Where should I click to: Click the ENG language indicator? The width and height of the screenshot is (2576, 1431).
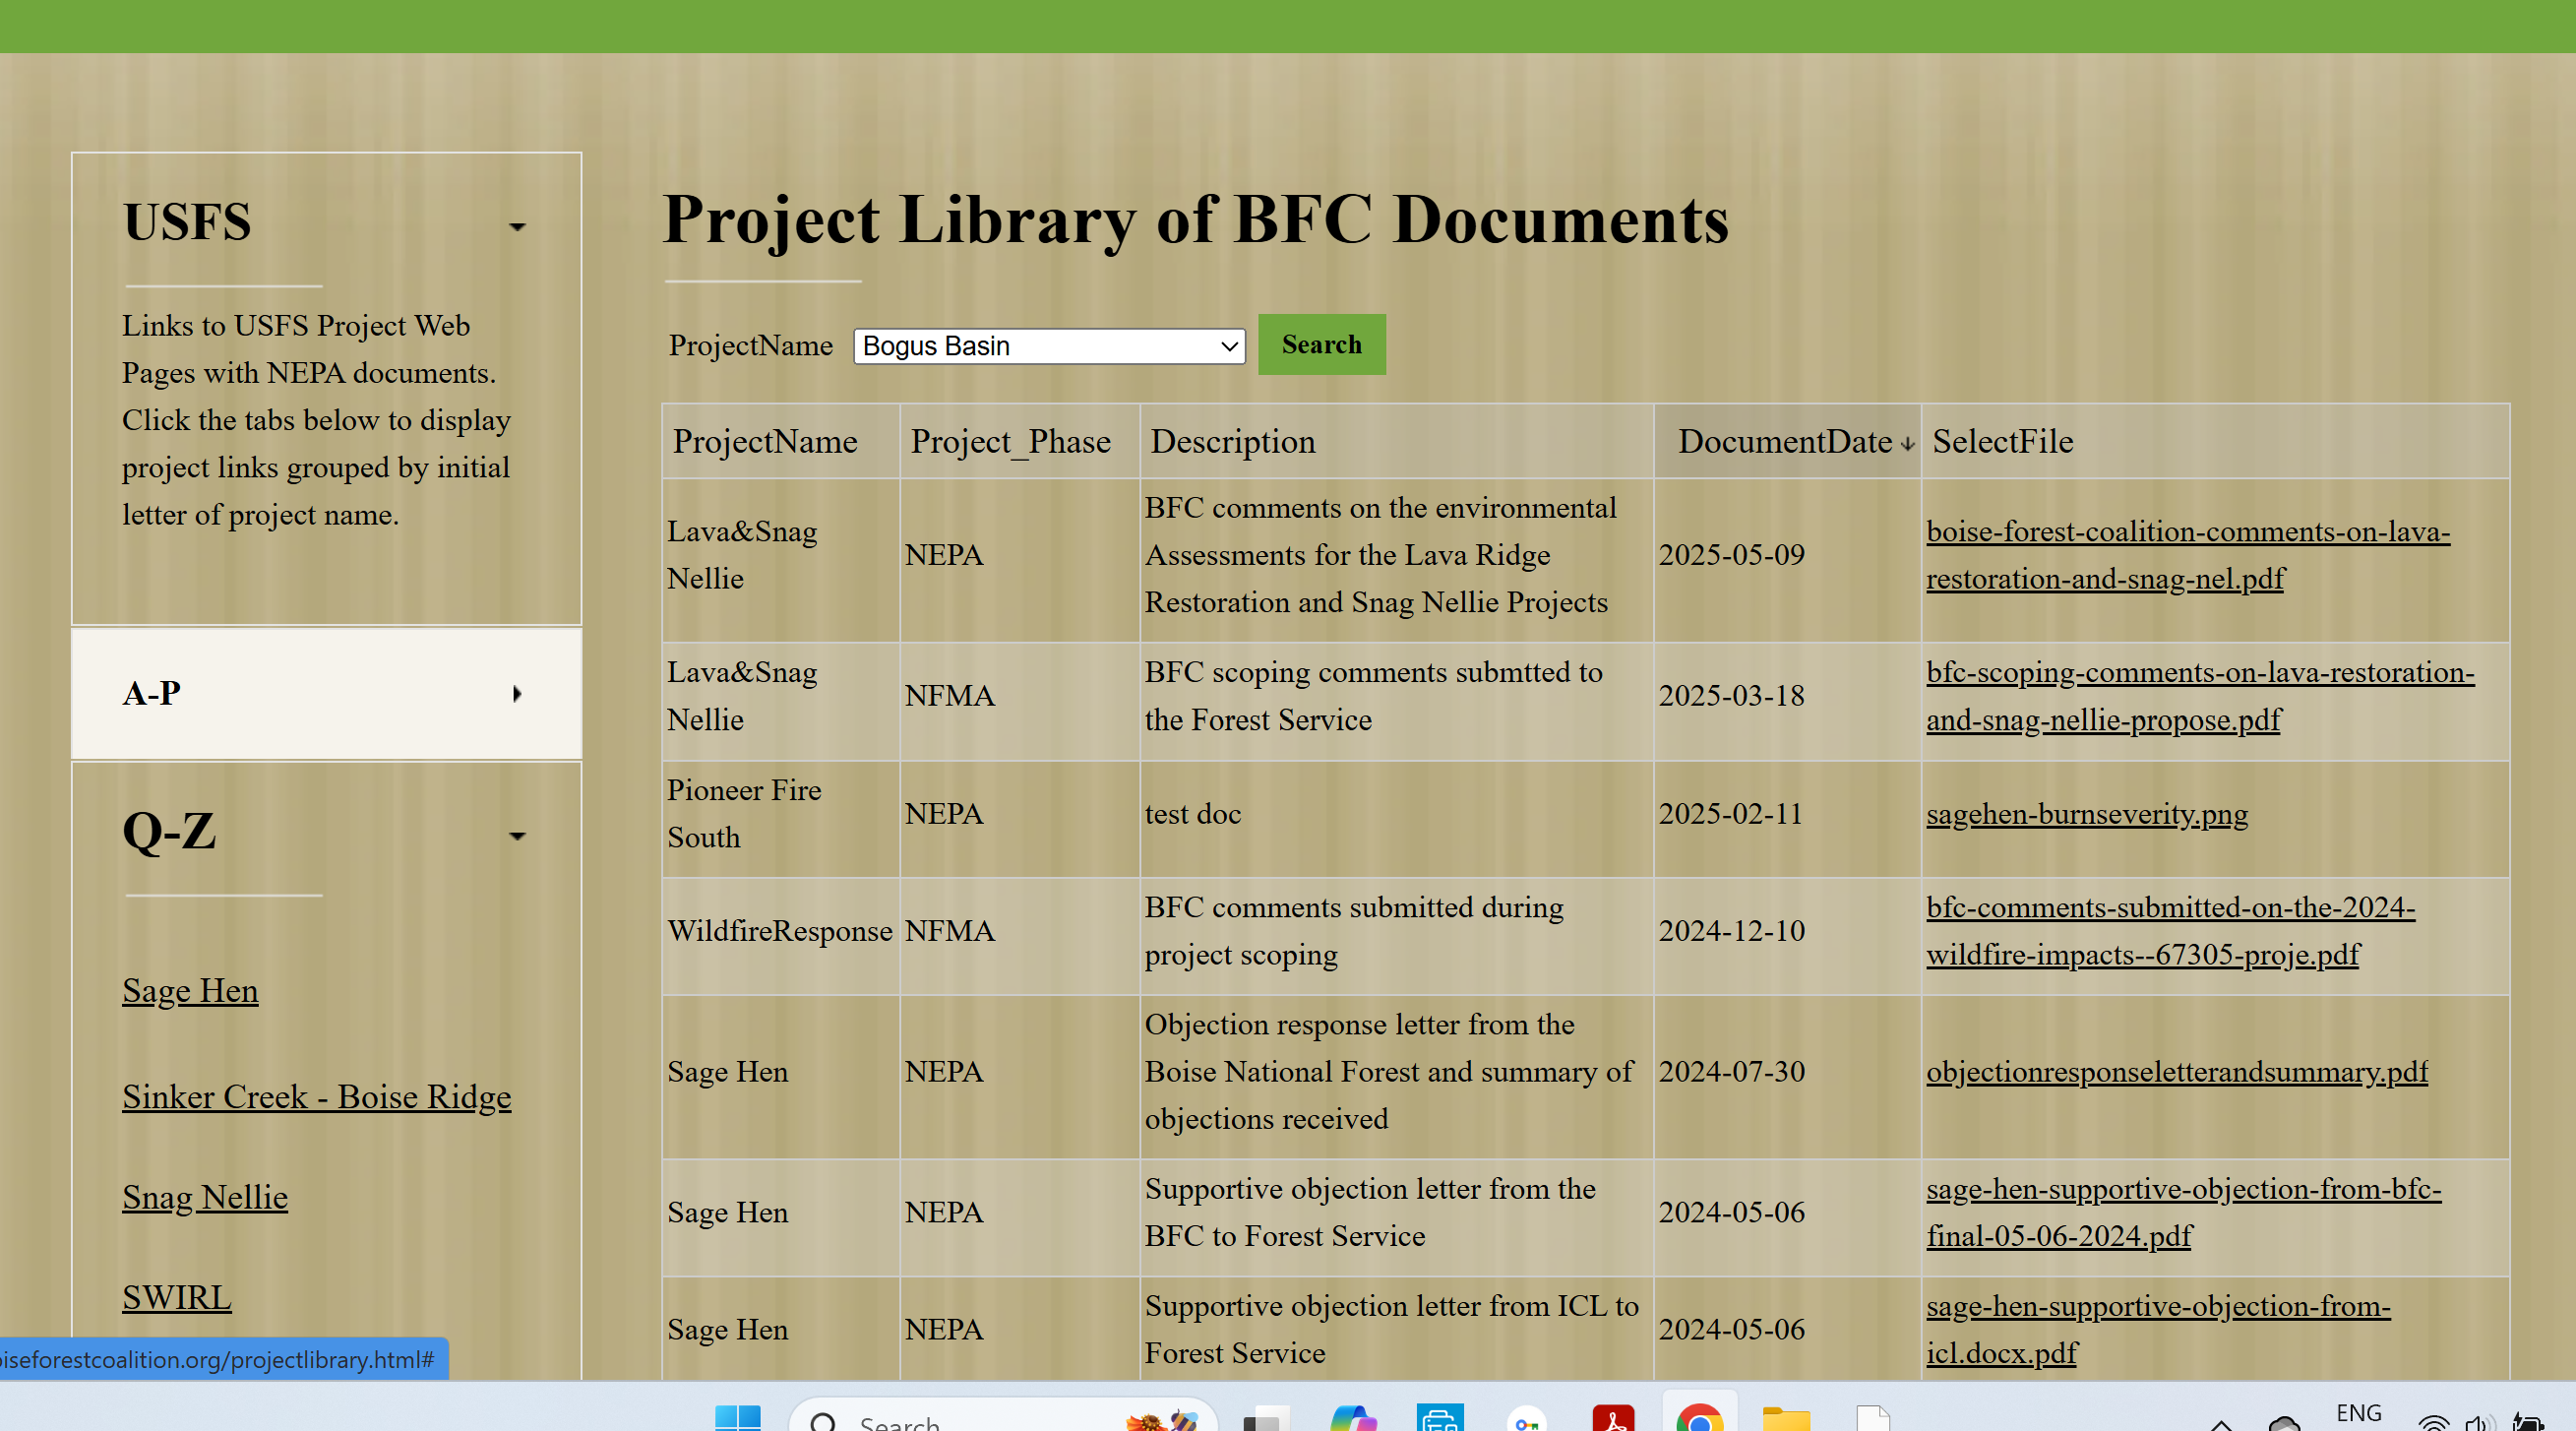click(x=2358, y=1413)
